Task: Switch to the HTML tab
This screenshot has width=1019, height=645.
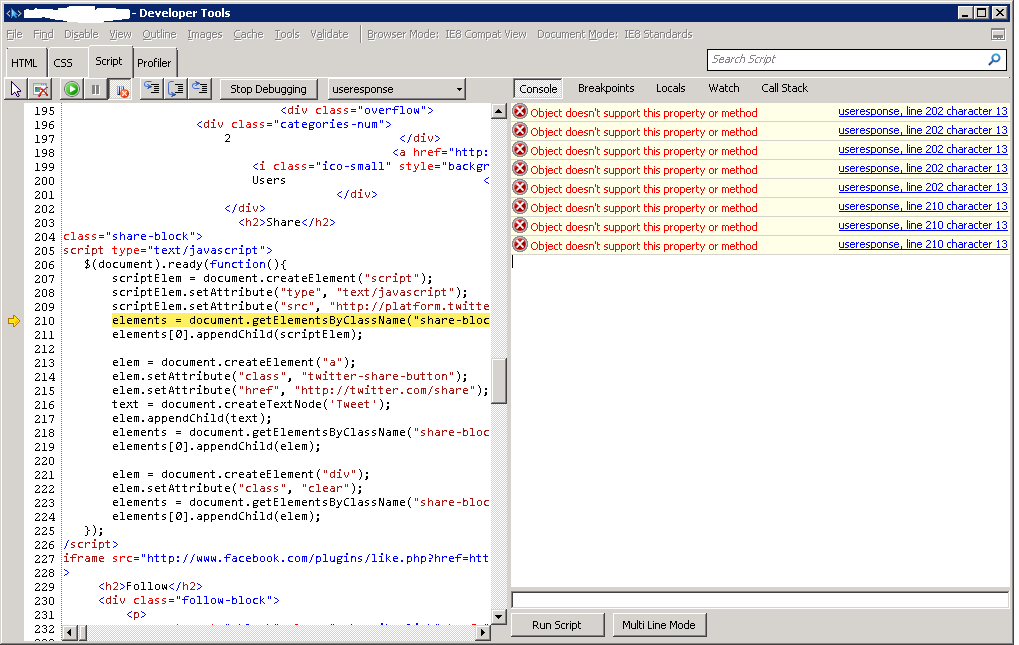Action: (24, 63)
